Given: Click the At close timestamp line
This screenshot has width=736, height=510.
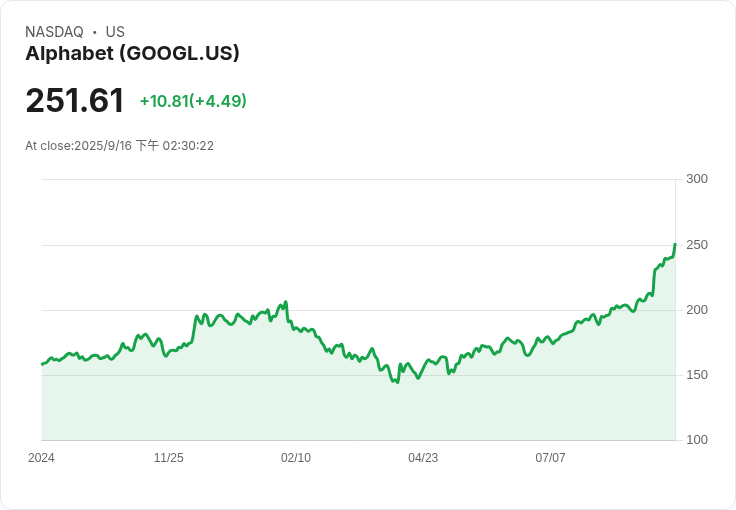Looking at the screenshot, I should coord(119,145).
